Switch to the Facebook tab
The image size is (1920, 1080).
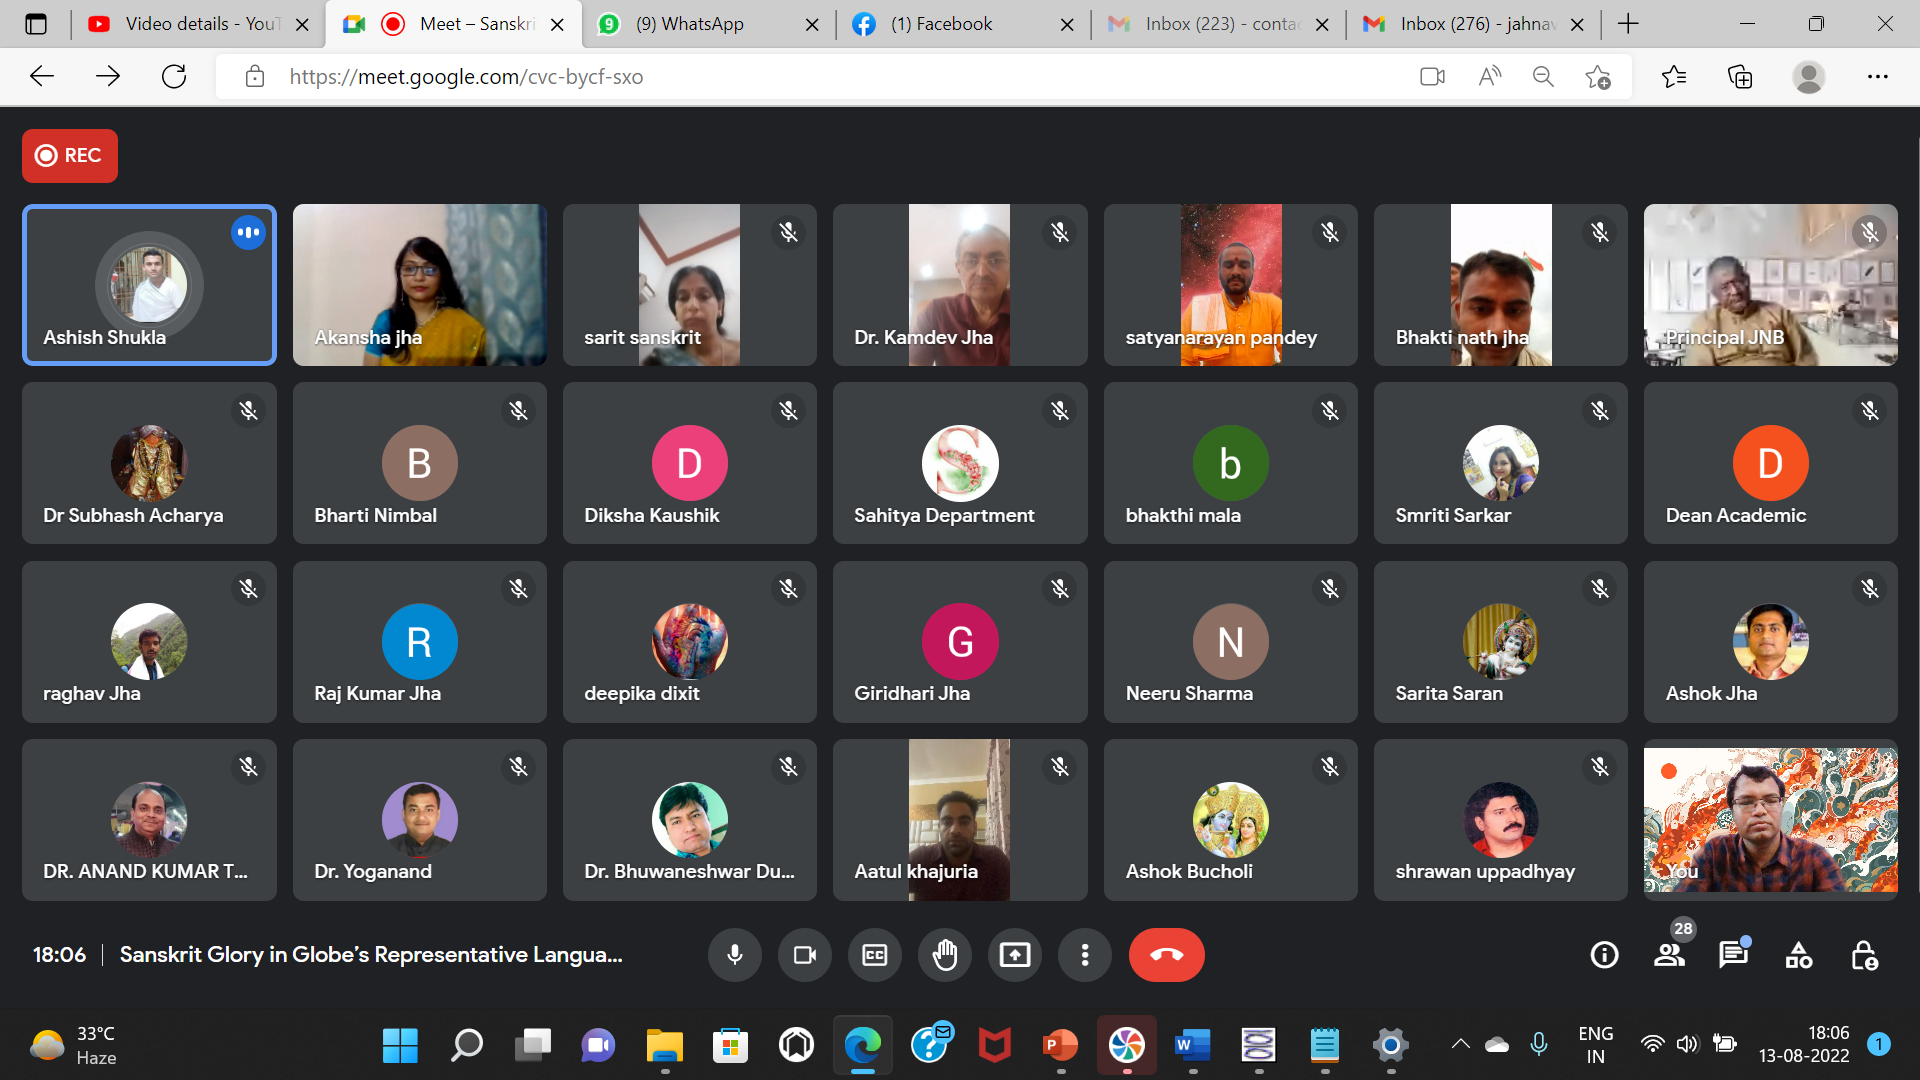[x=942, y=24]
